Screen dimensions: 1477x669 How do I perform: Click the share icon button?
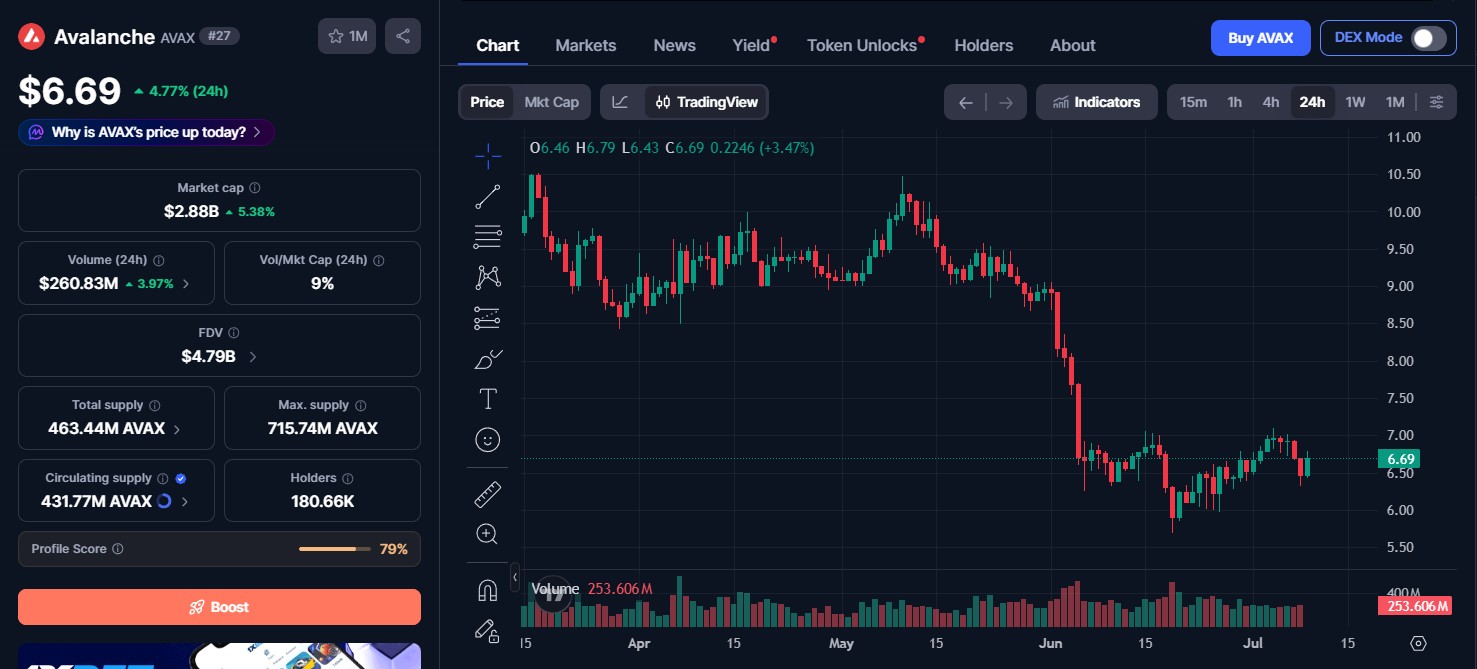(x=403, y=36)
